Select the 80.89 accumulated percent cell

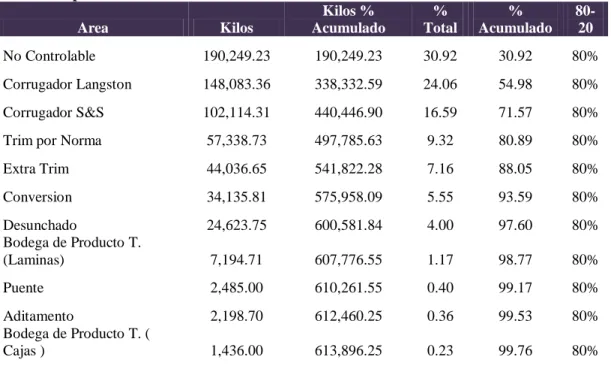pos(515,141)
